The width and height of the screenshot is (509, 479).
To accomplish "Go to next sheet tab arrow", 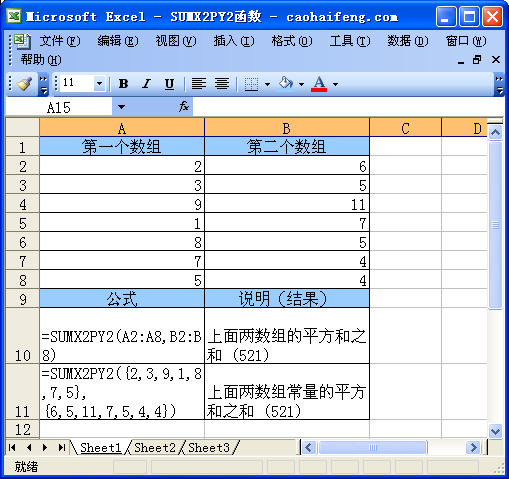I will (45, 447).
